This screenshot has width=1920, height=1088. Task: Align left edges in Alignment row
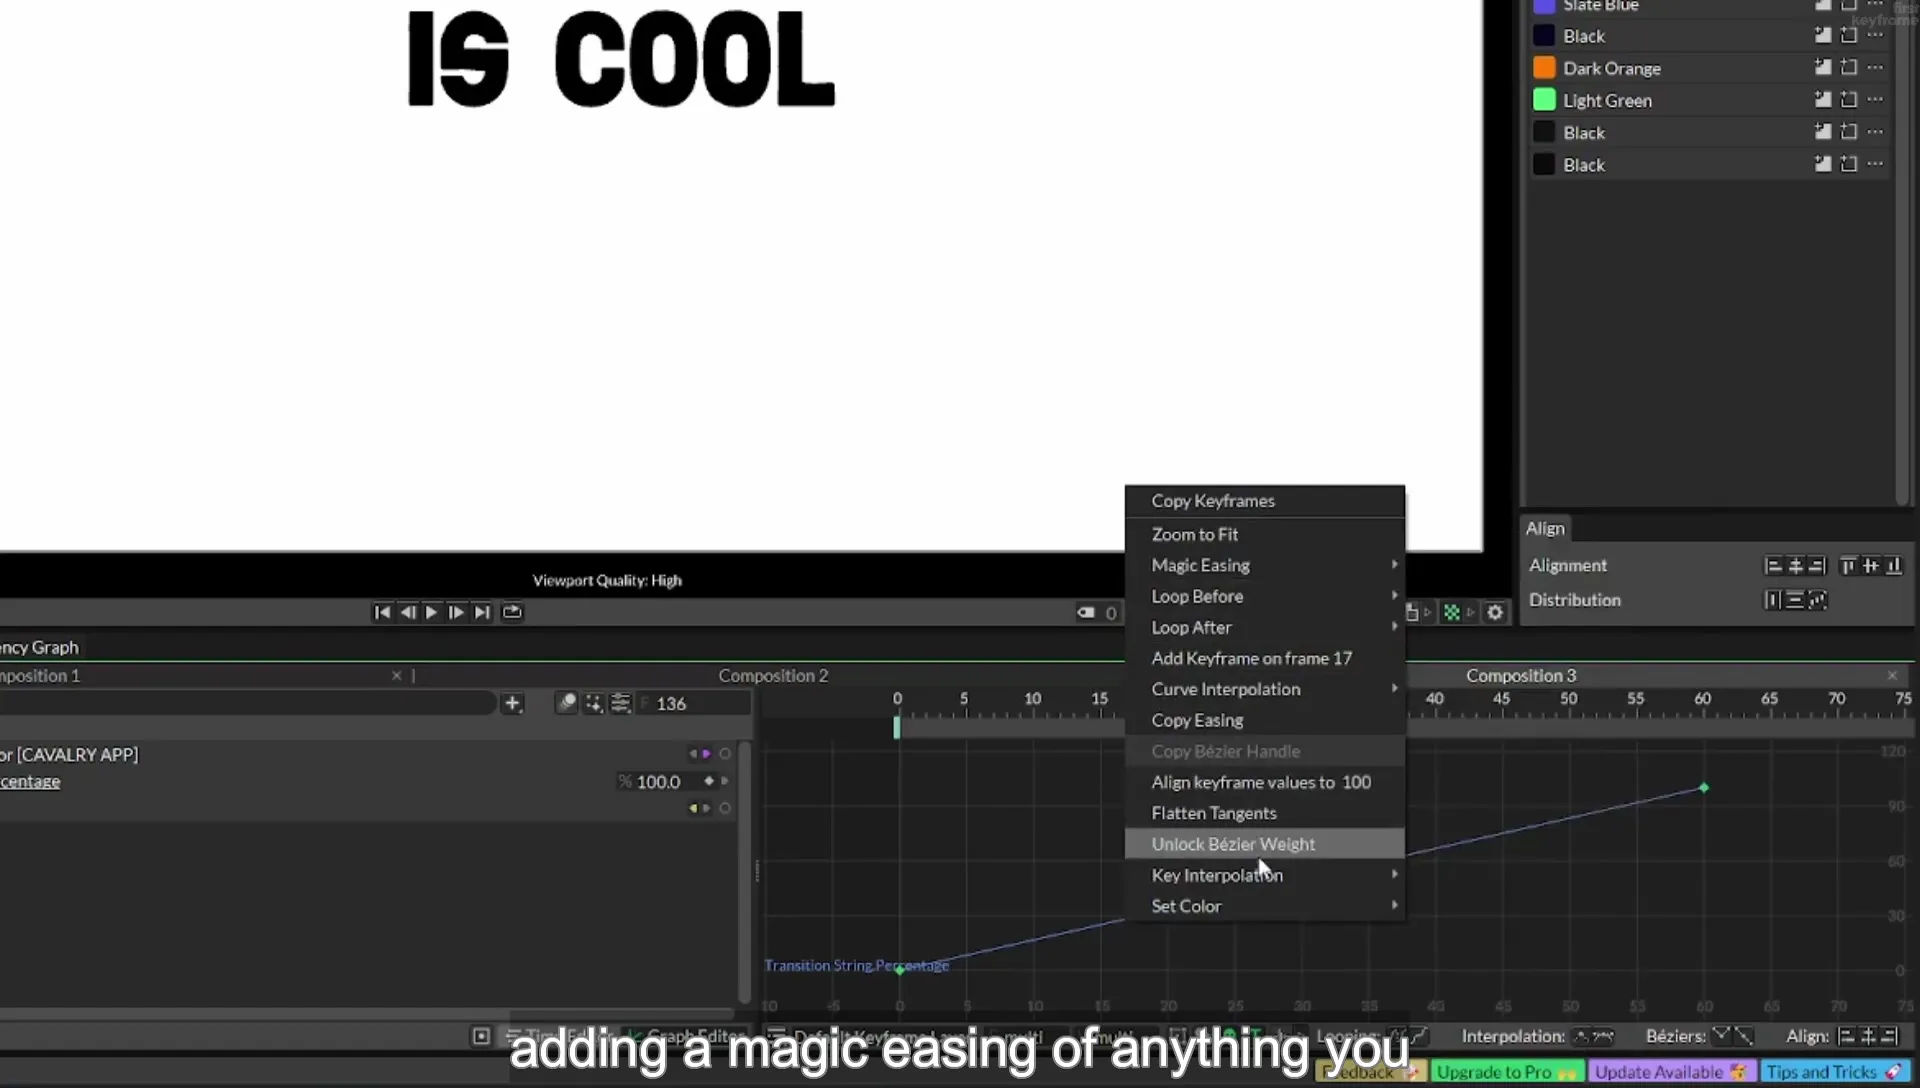click(x=1773, y=566)
